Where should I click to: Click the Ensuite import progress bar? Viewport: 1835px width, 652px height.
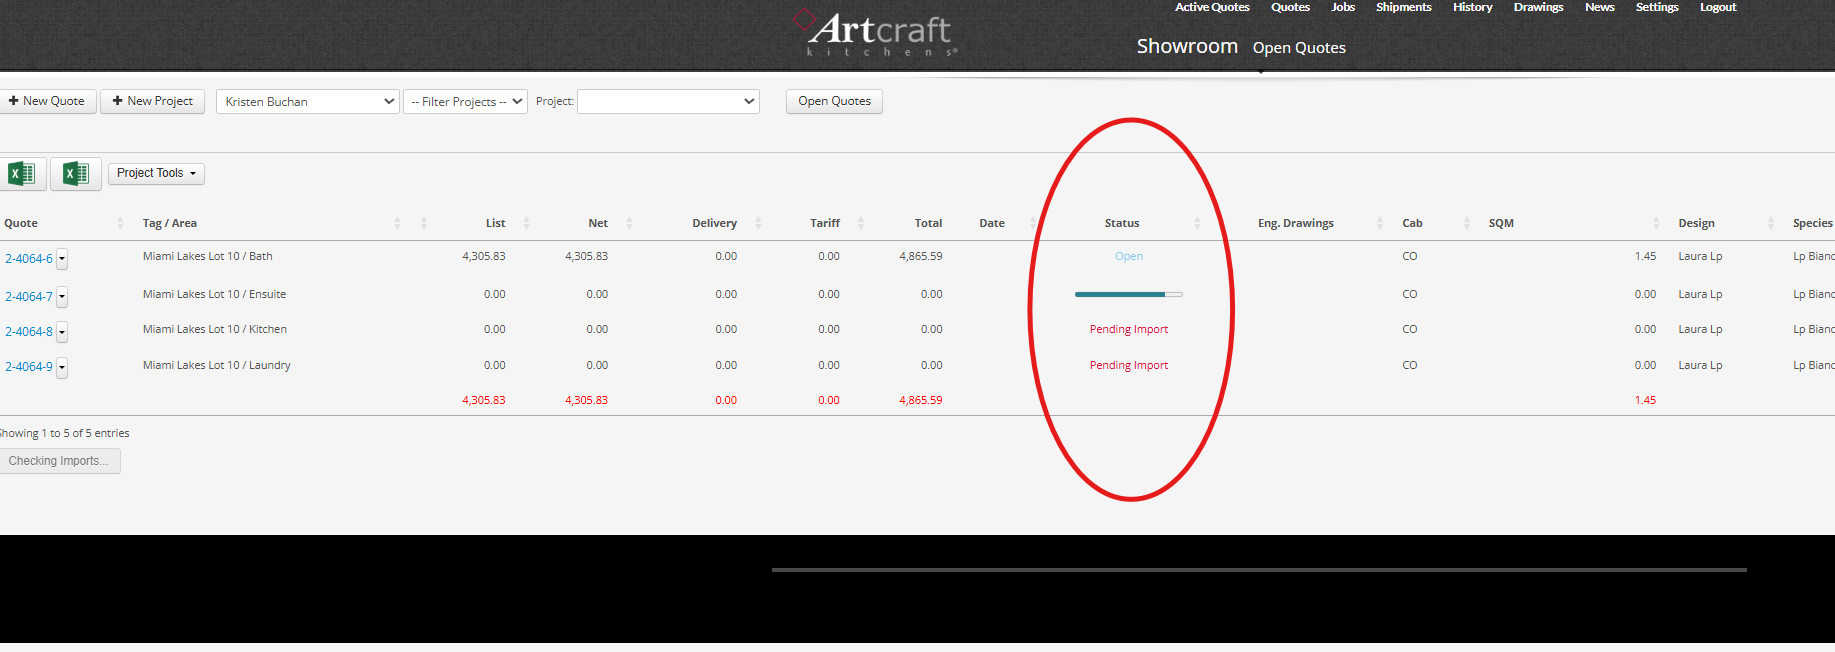pyautogui.click(x=1129, y=295)
